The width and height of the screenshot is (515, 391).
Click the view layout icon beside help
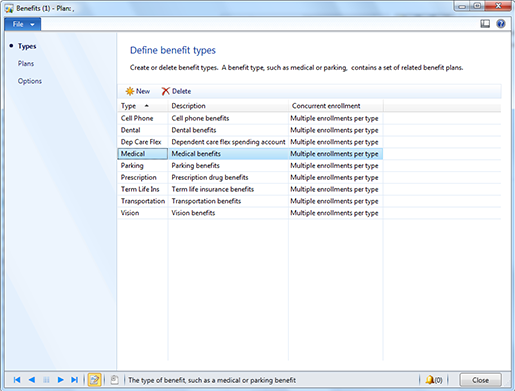click(485, 24)
